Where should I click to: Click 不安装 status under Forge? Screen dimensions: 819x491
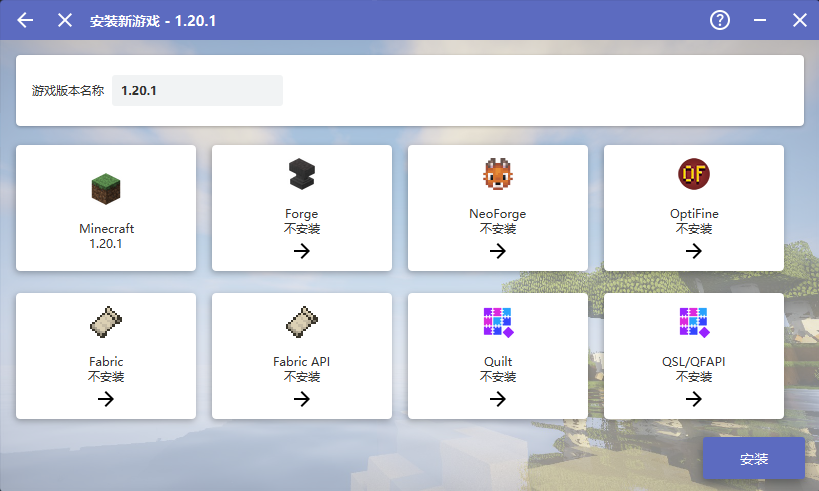coord(302,229)
